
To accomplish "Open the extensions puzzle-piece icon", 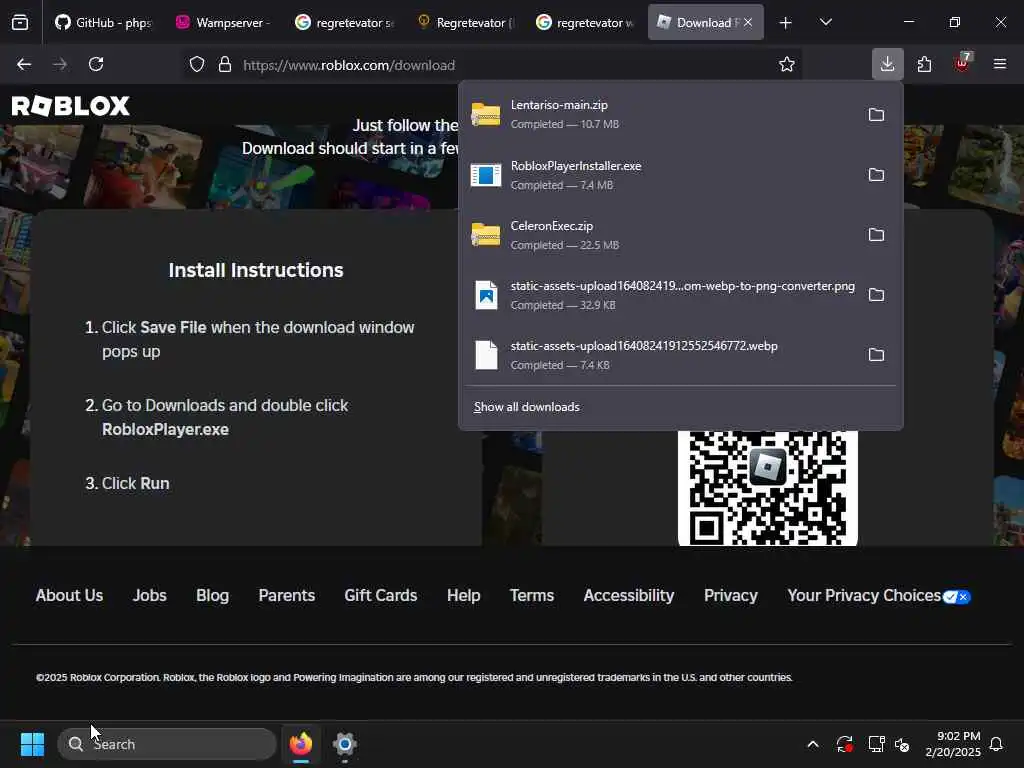I will coord(924,64).
